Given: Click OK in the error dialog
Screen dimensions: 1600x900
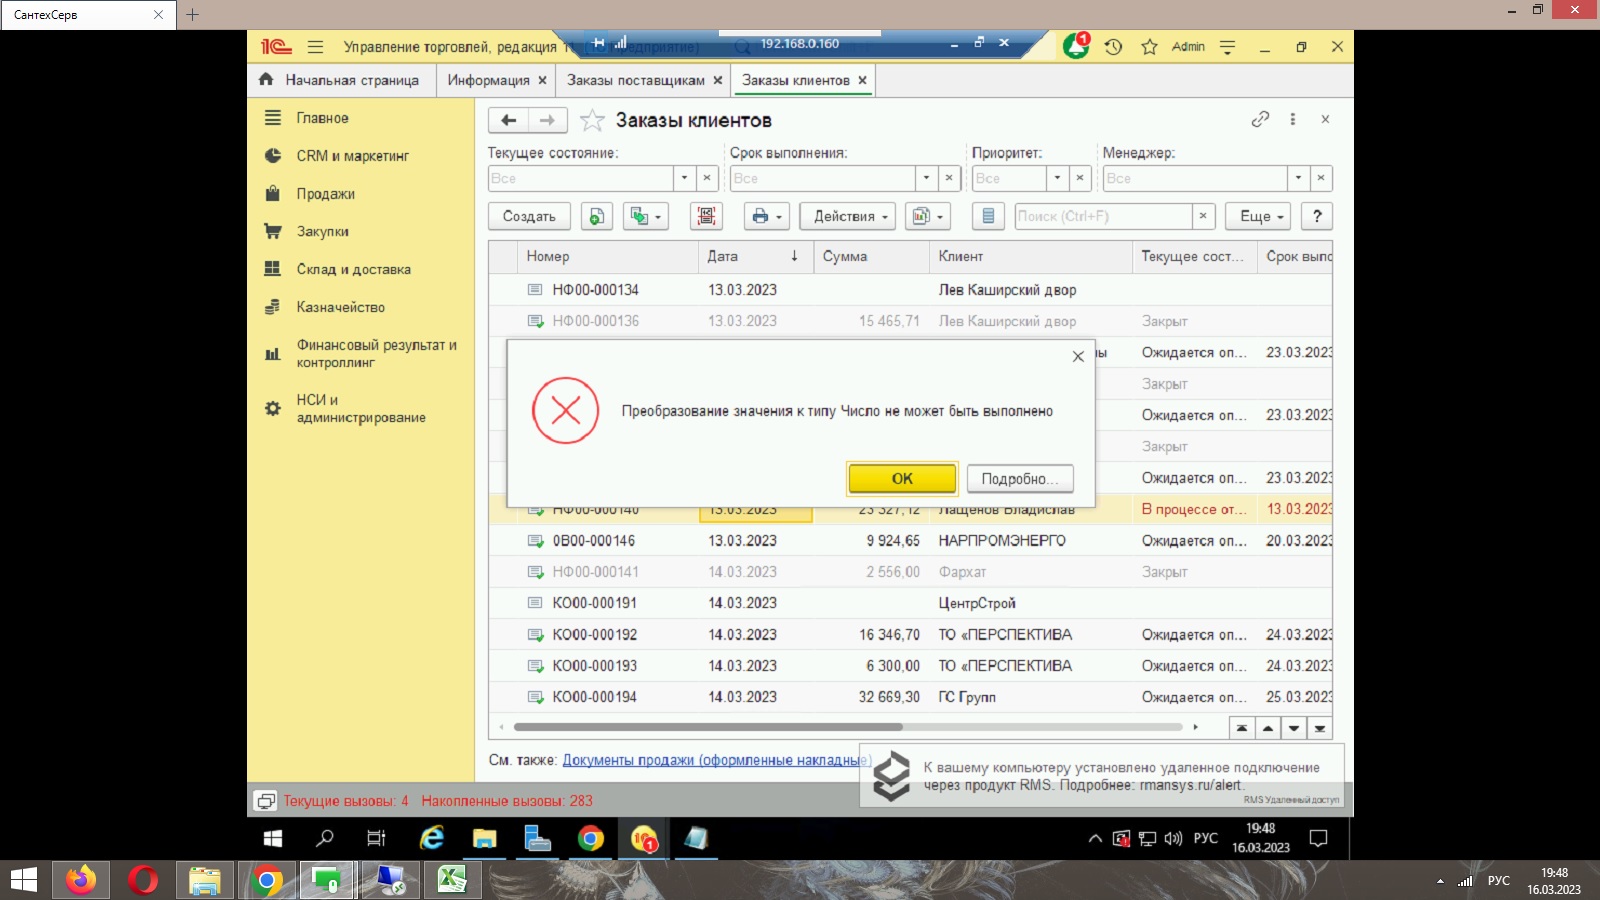Looking at the screenshot, I should tap(901, 479).
